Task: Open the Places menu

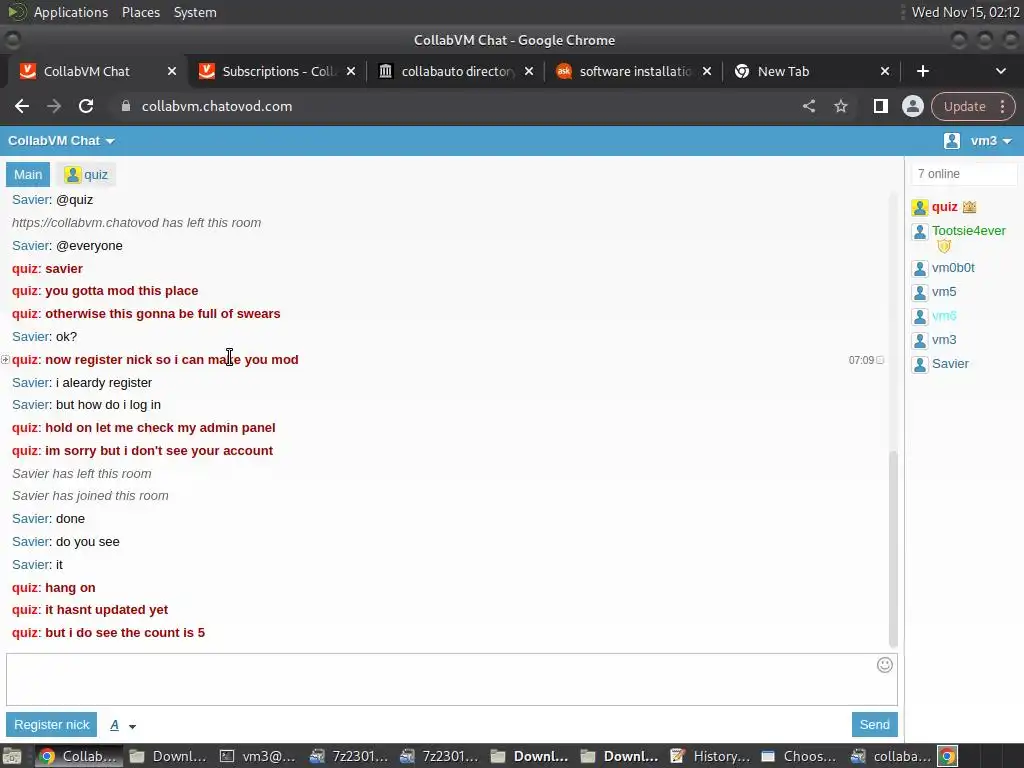Action: coord(140,12)
